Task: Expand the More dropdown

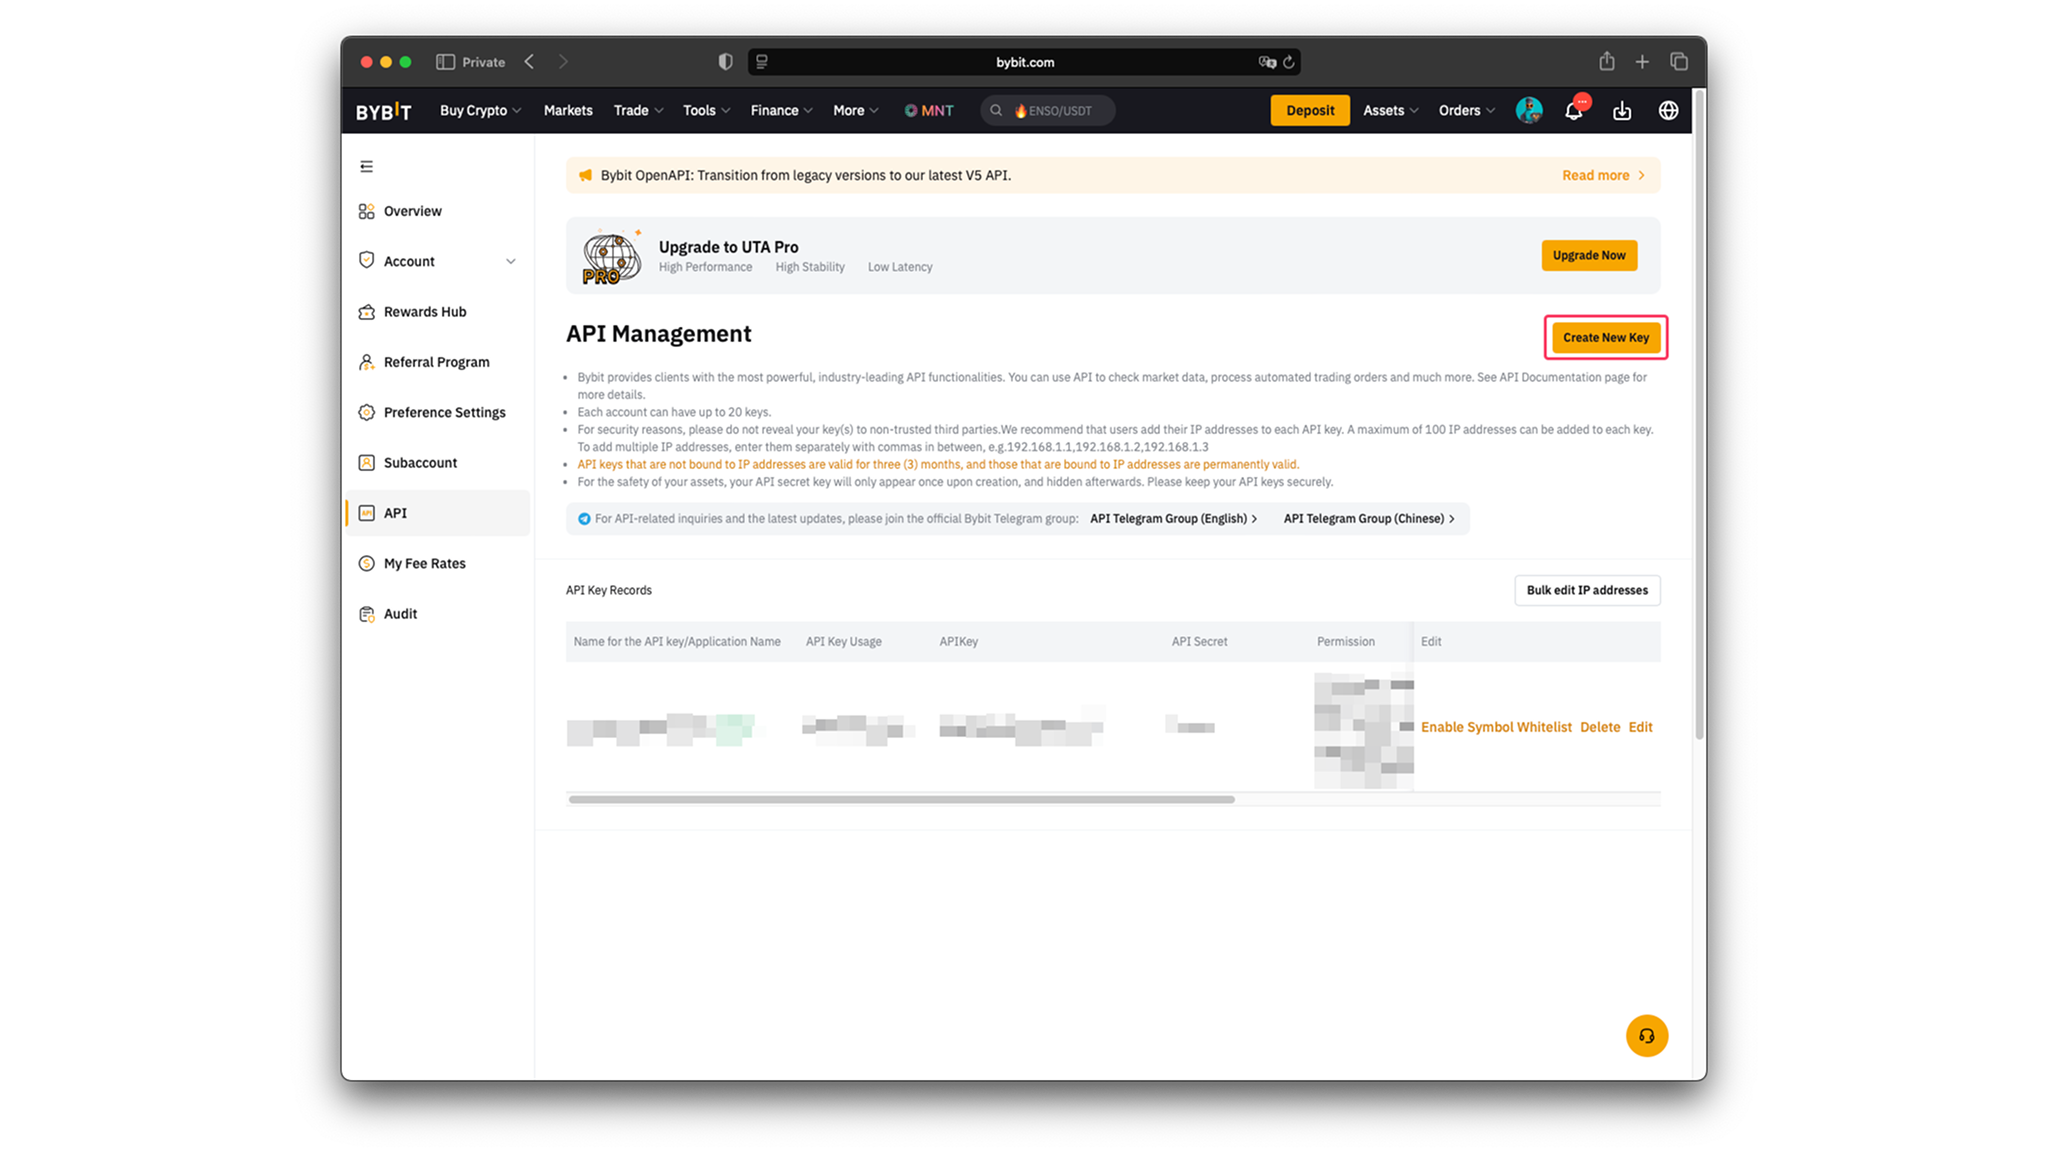Action: (x=855, y=111)
